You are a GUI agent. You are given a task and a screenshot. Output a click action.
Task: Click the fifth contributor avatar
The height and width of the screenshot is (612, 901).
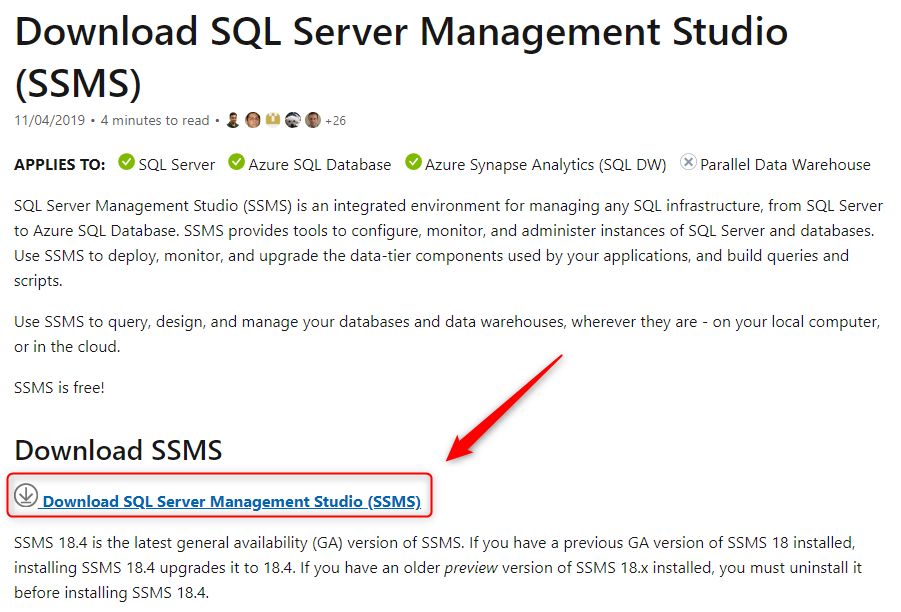coord(312,120)
